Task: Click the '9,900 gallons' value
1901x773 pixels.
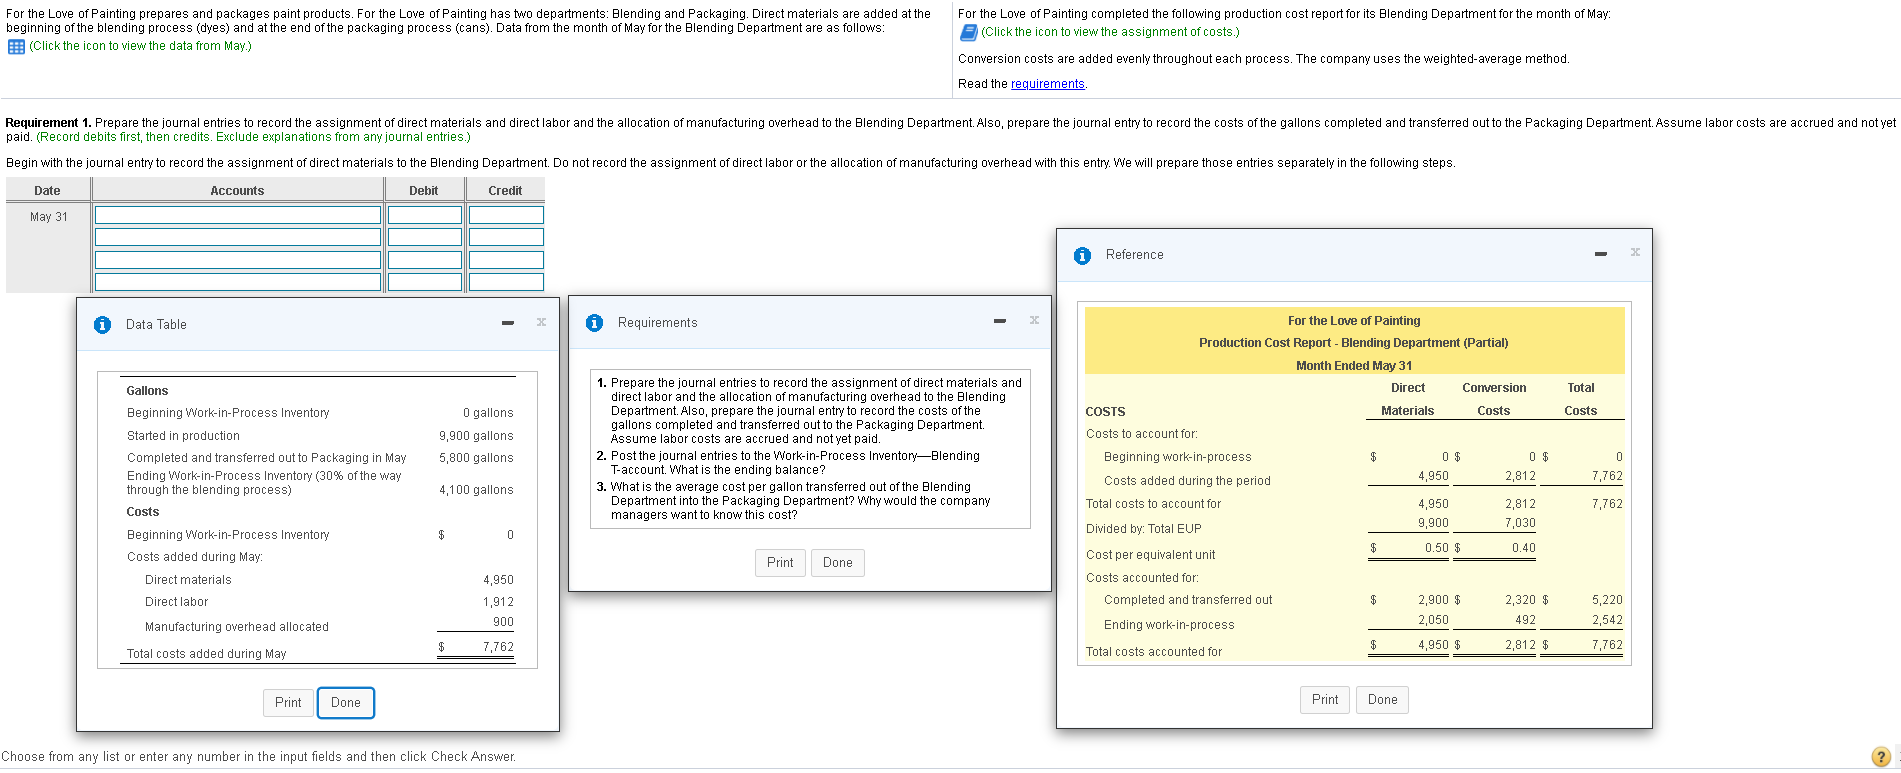Action: (476, 436)
